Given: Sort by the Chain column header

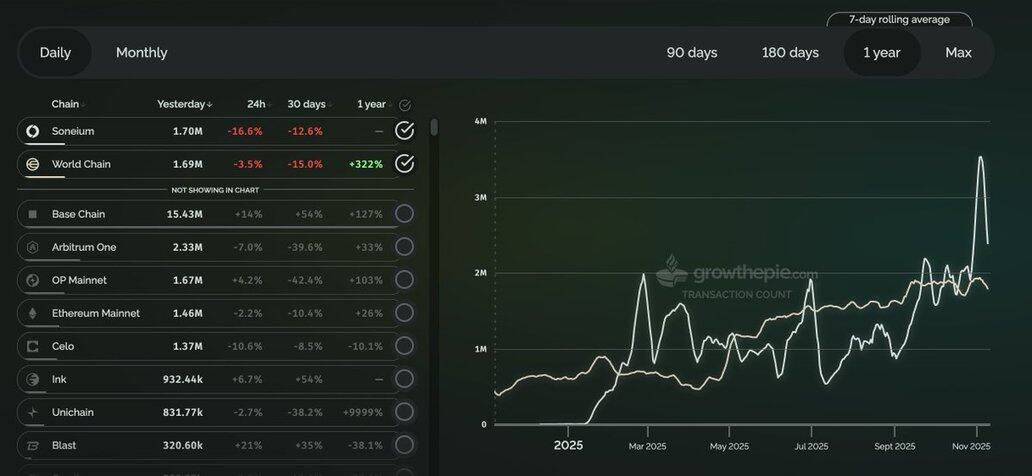Looking at the screenshot, I should click(67, 104).
